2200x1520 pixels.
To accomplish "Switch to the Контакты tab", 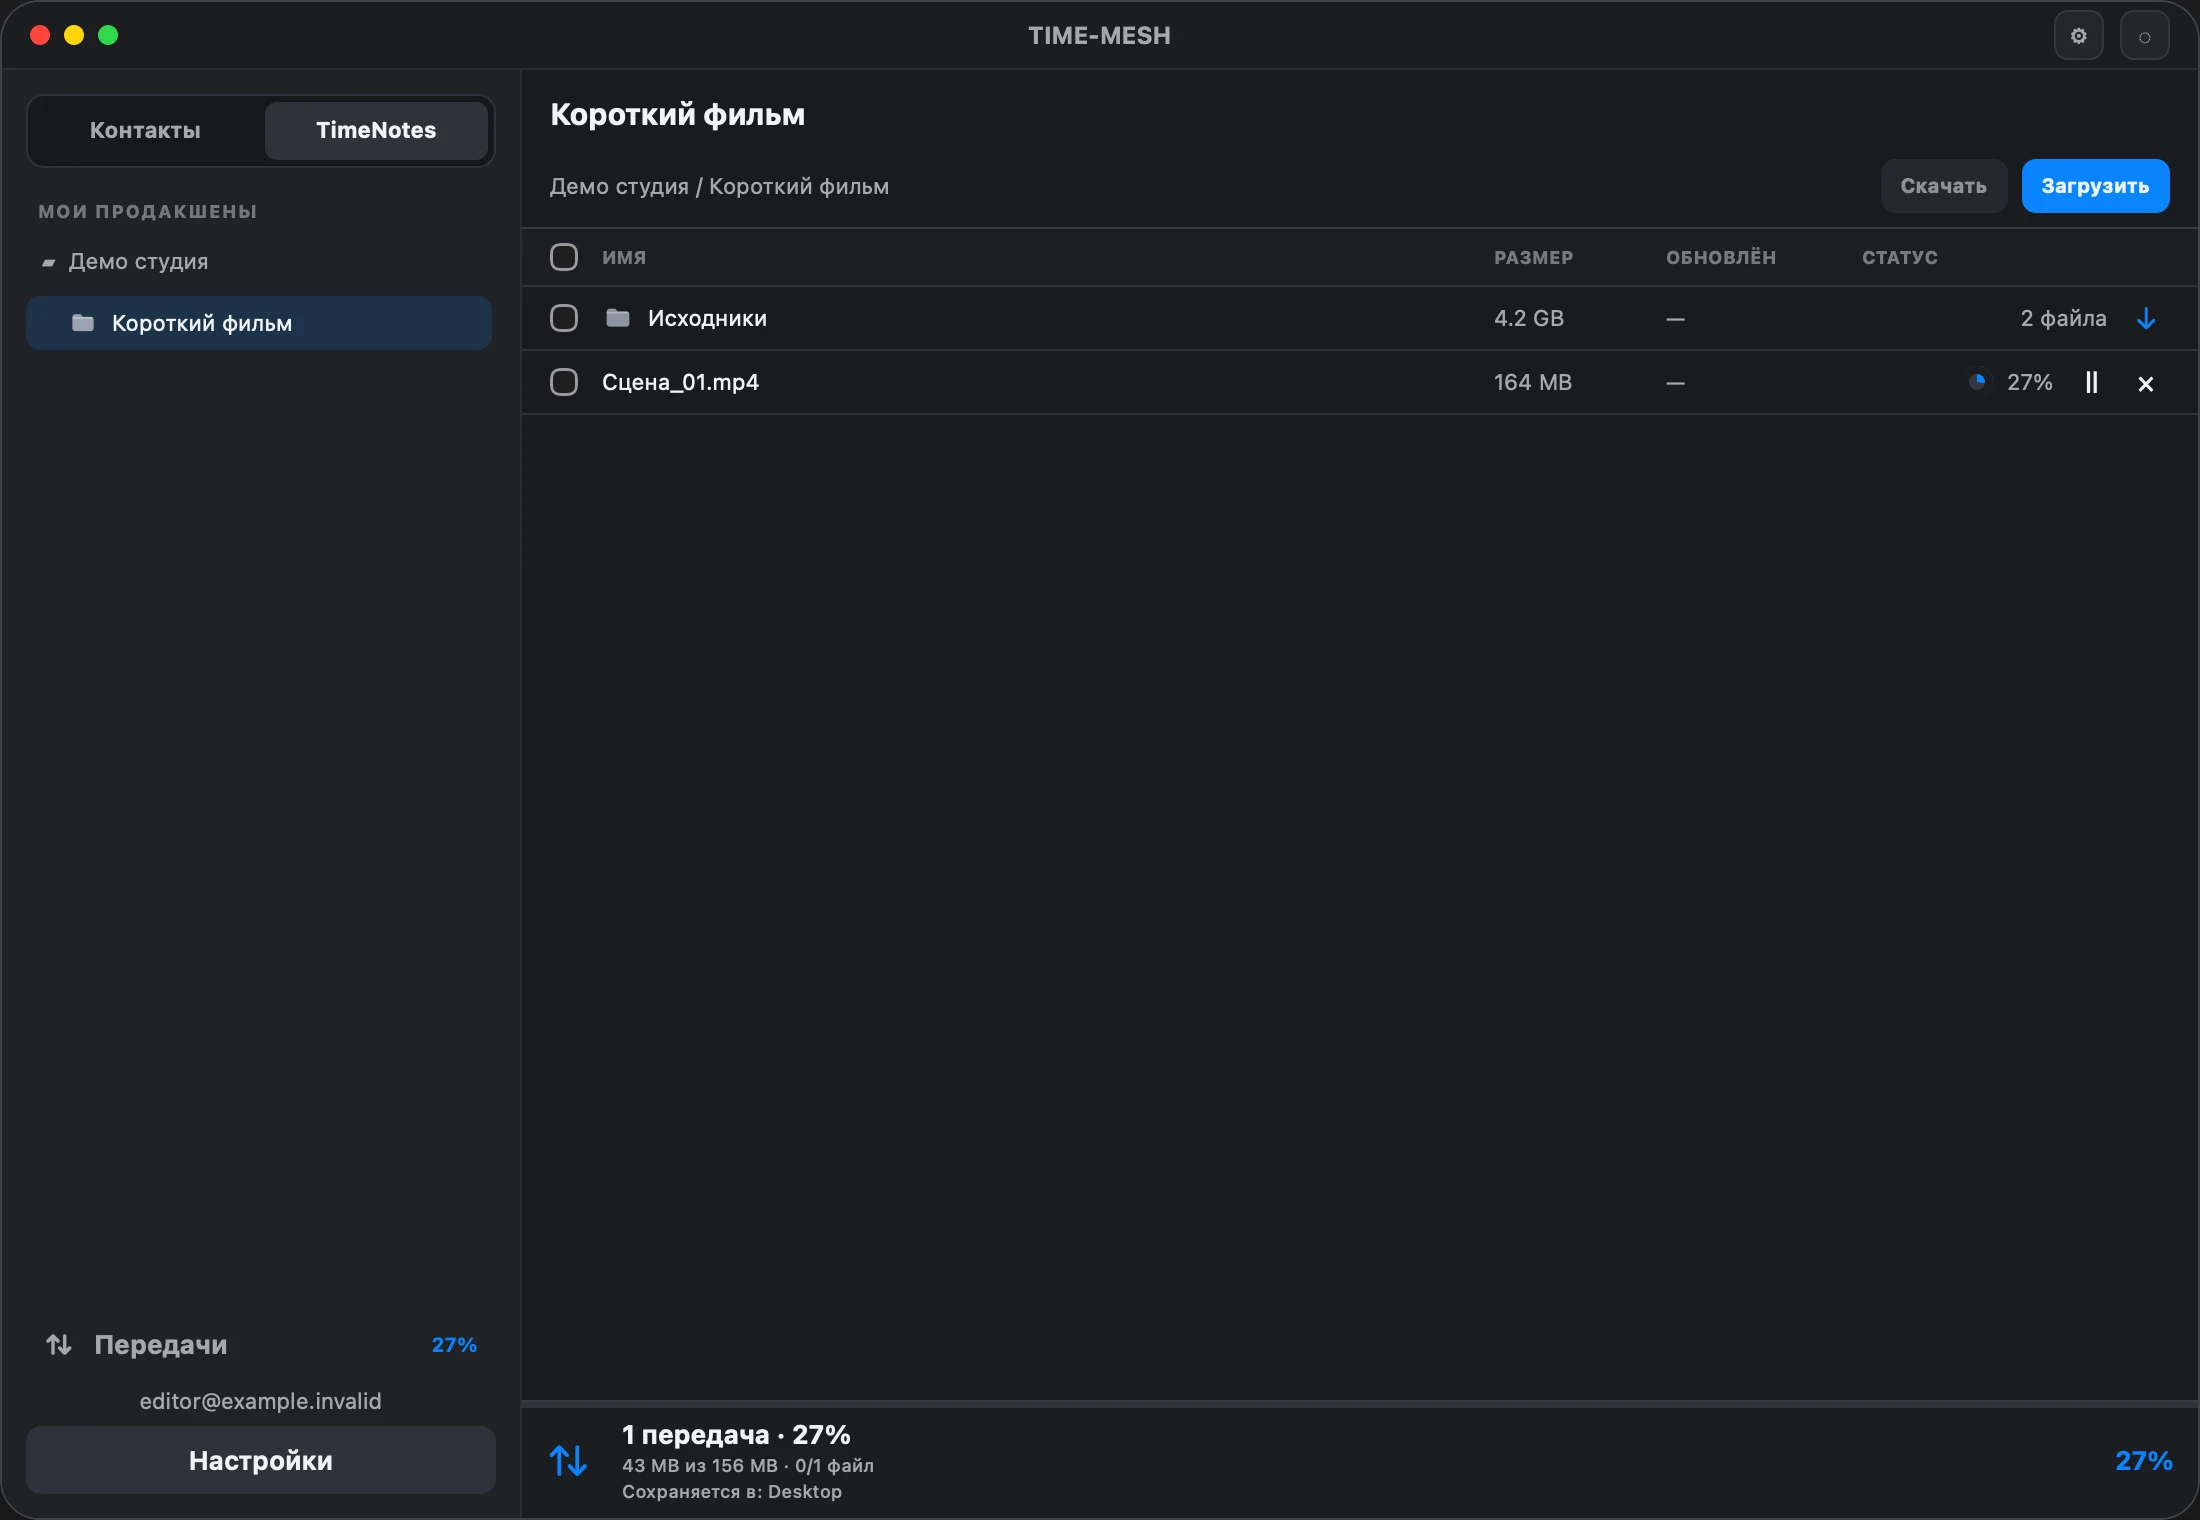I will tap(145, 131).
